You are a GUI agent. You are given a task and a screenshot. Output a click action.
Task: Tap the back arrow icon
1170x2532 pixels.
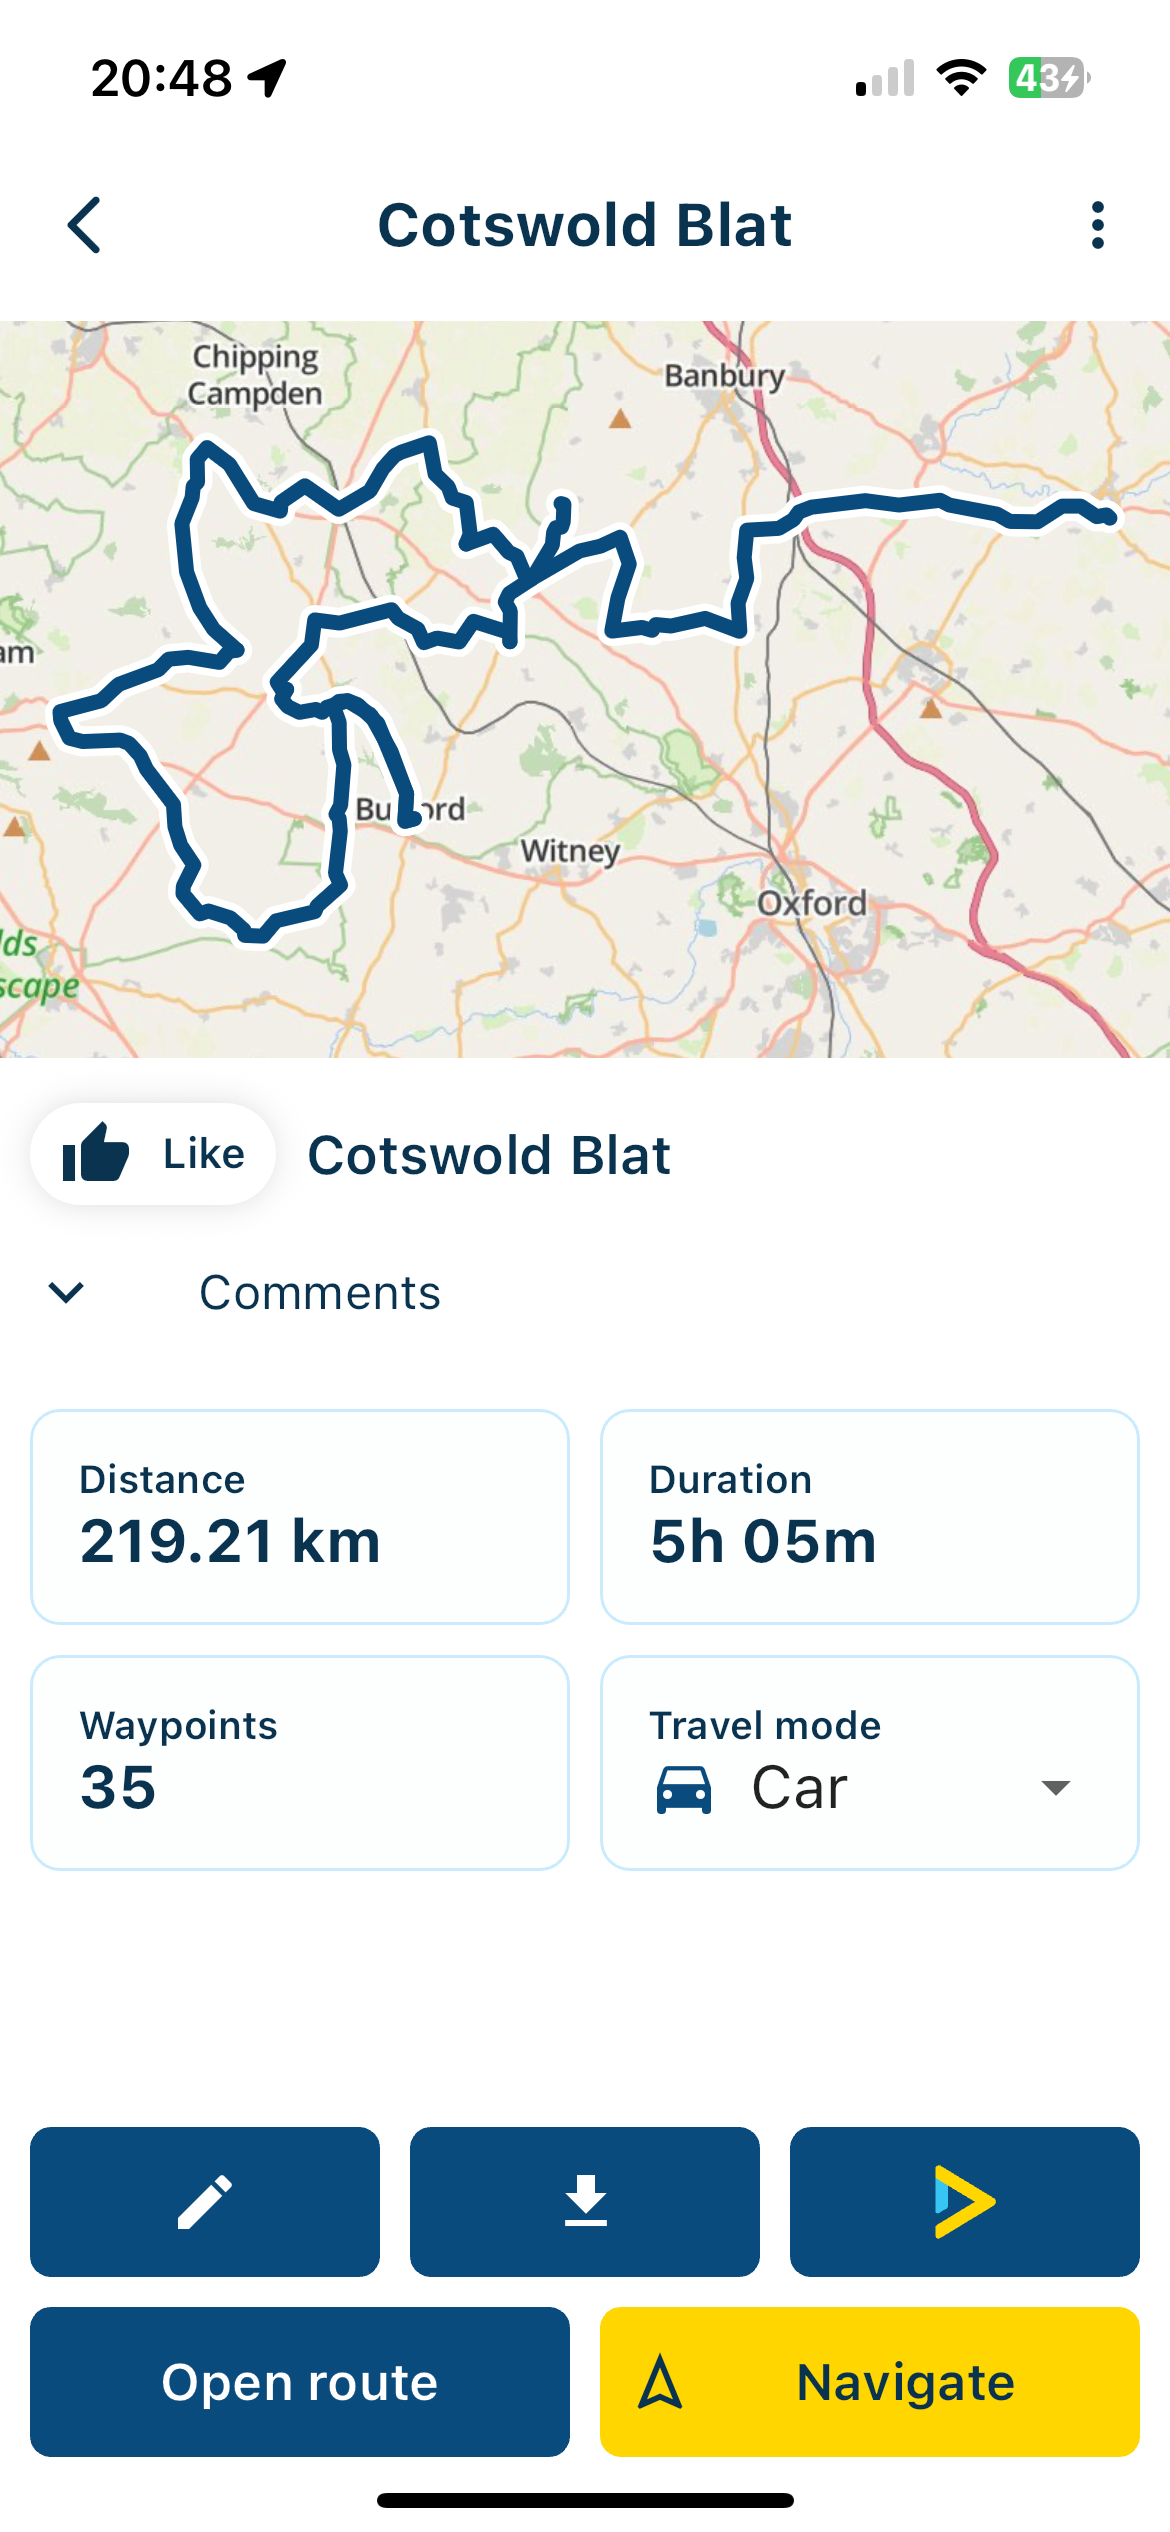tap(85, 225)
